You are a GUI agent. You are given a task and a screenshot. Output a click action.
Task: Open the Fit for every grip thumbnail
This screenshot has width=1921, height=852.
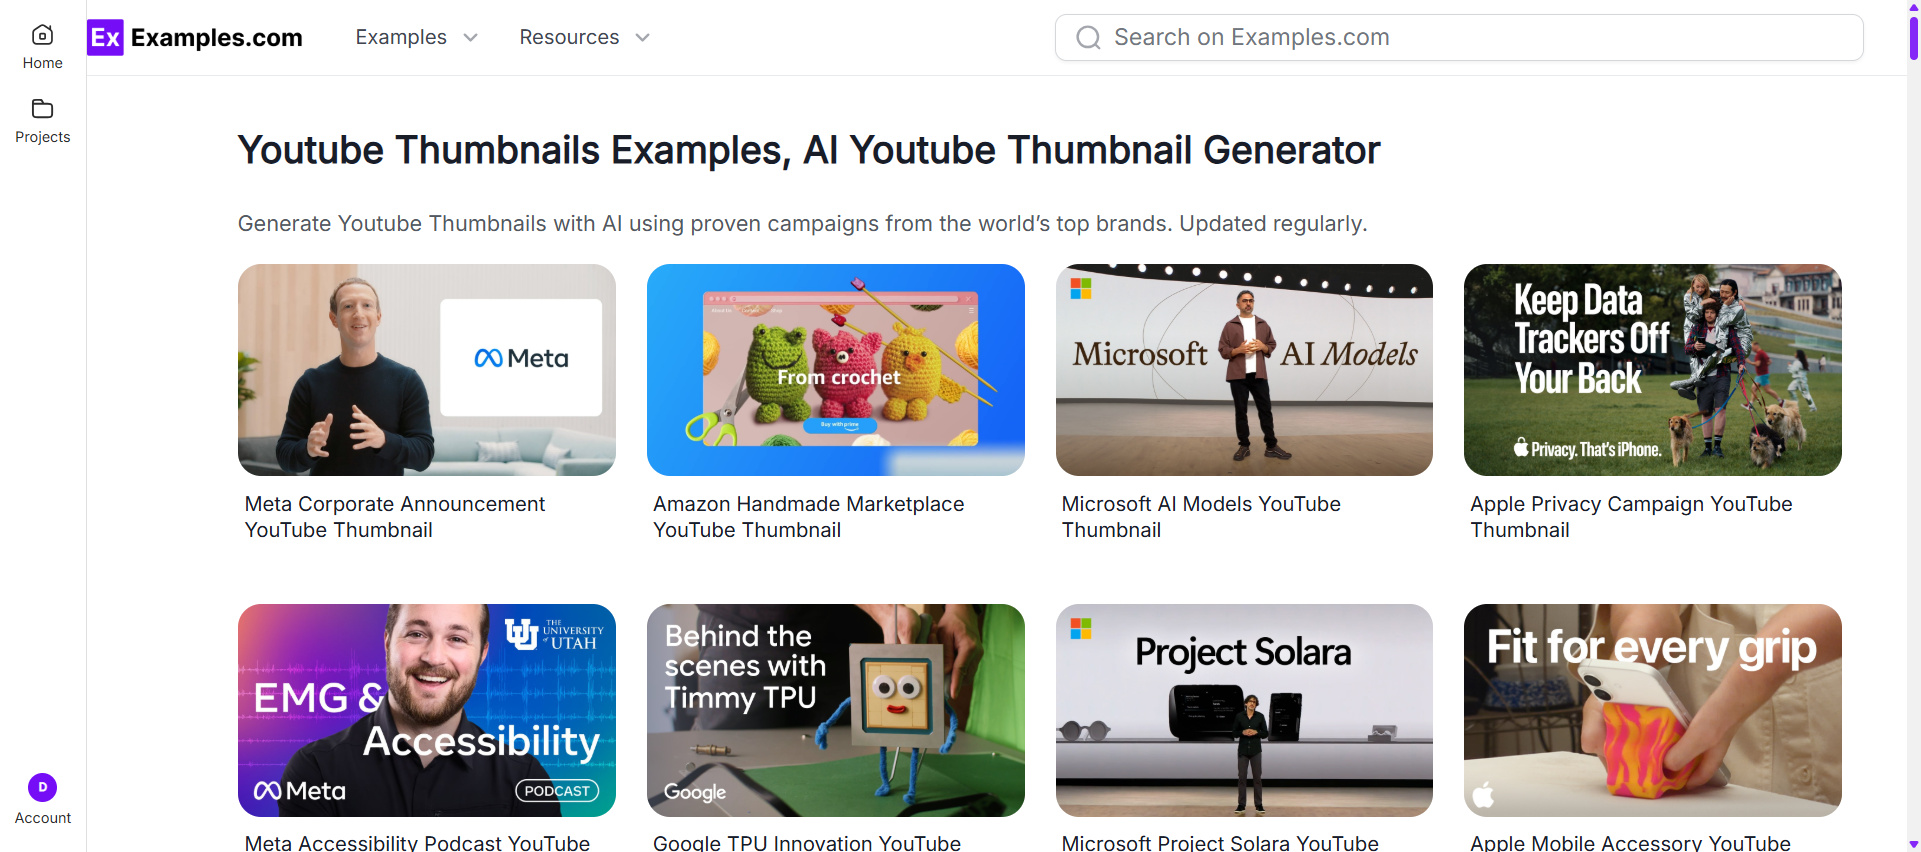click(1653, 710)
